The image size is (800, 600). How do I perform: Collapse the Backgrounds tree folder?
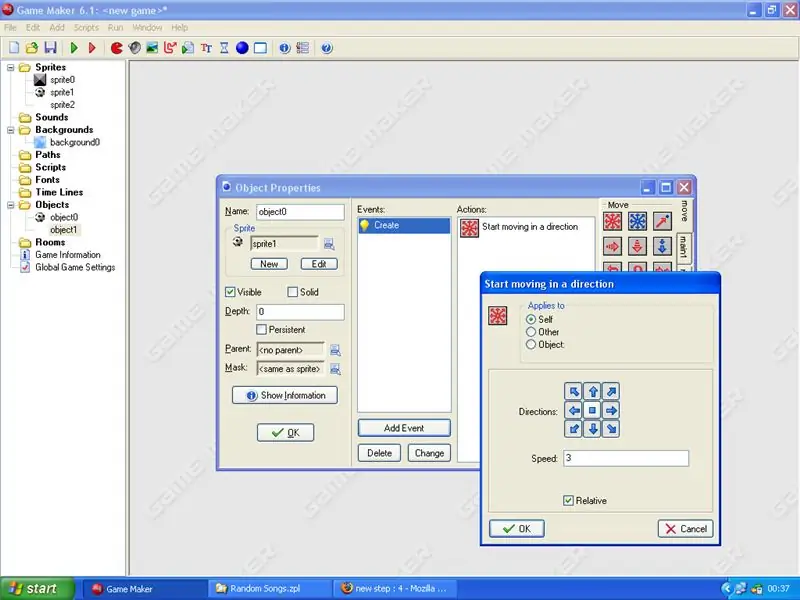point(11,130)
